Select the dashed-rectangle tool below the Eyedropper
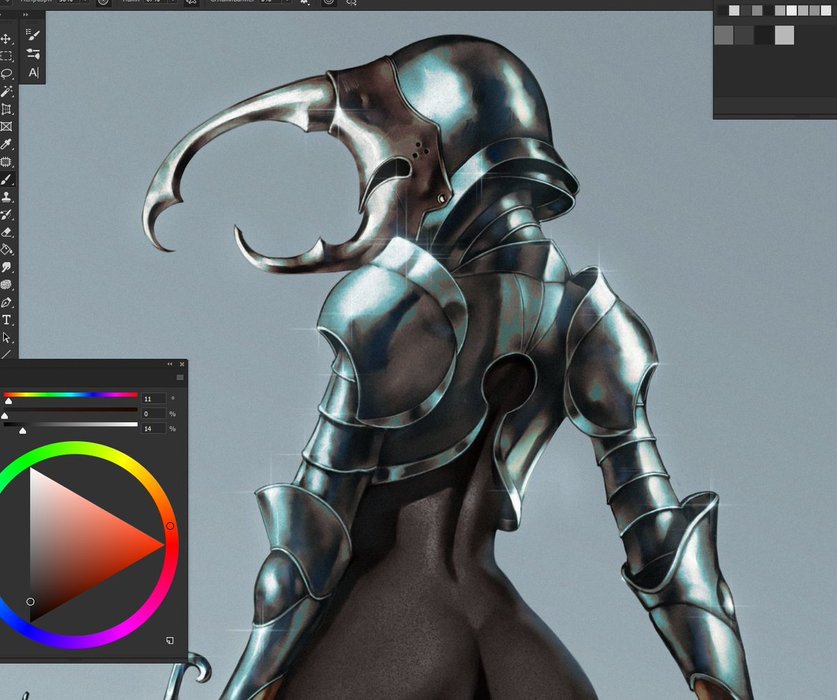 [6, 162]
